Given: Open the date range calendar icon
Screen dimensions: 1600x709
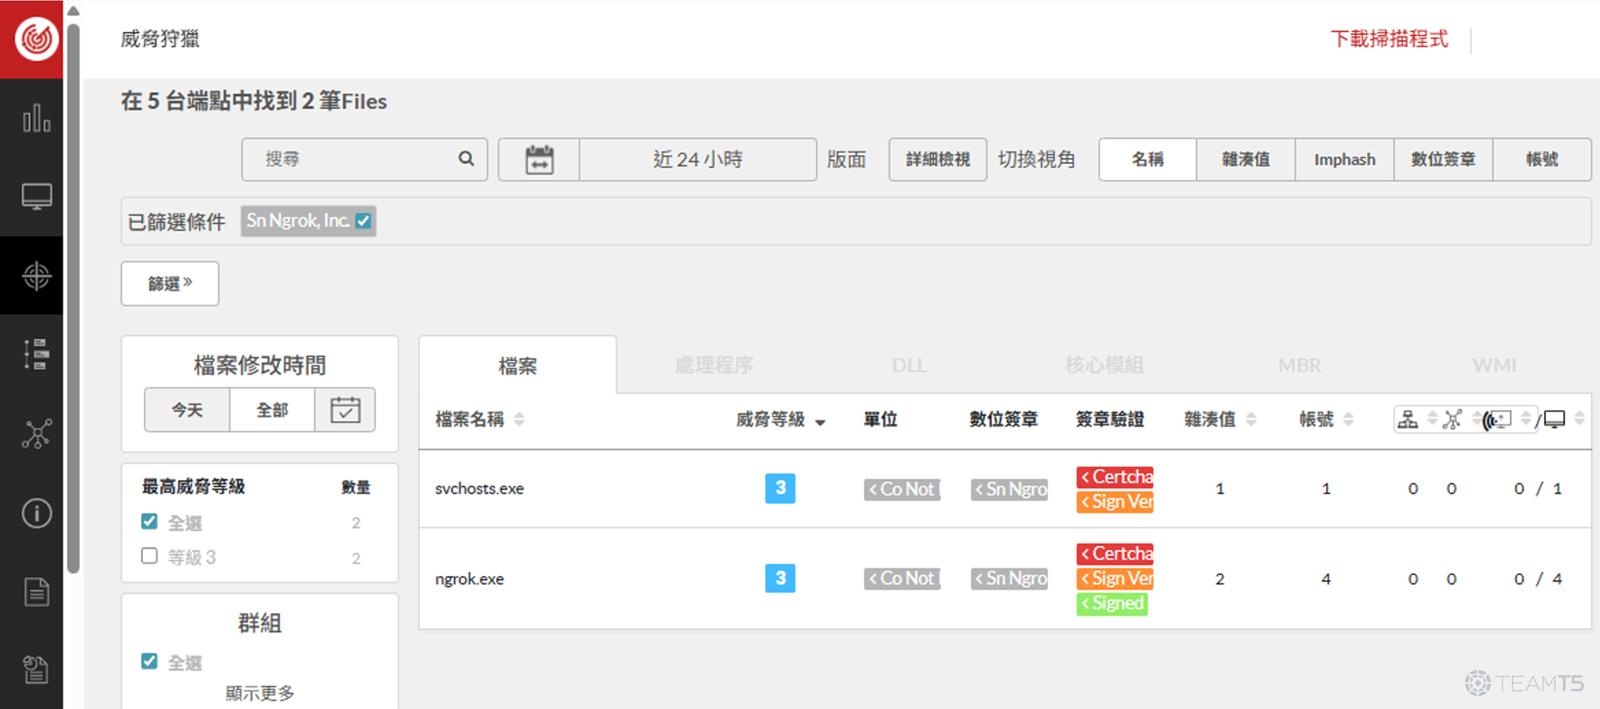Looking at the screenshot, I should (x=539, y=160).
